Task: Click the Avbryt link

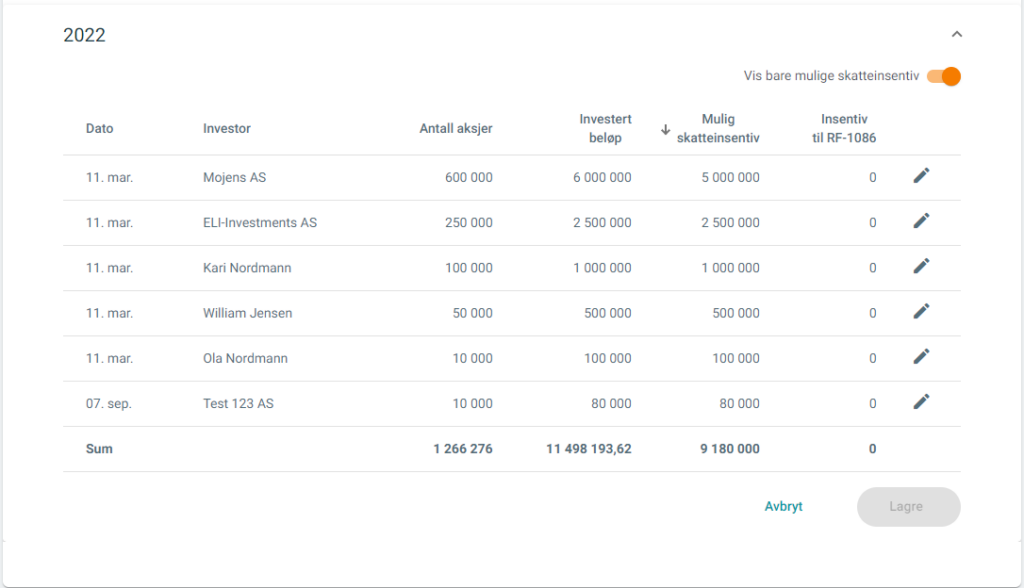Action: click(784, 506)
